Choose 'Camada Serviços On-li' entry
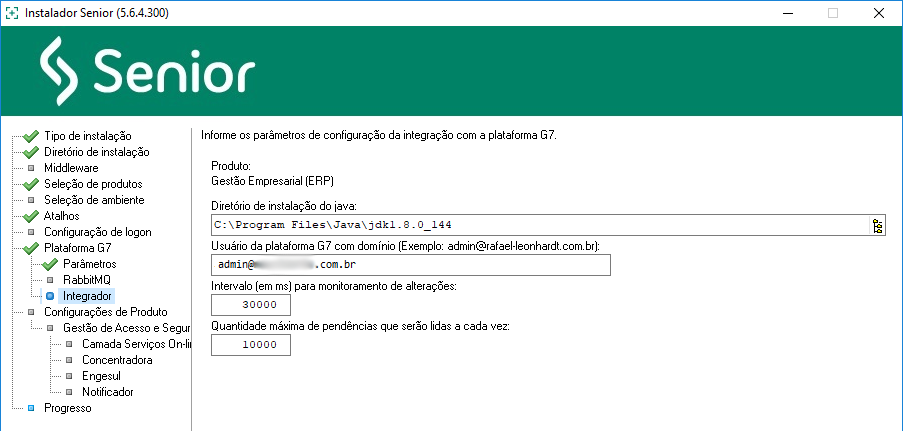903x431 pixels. tap(136, 344)
